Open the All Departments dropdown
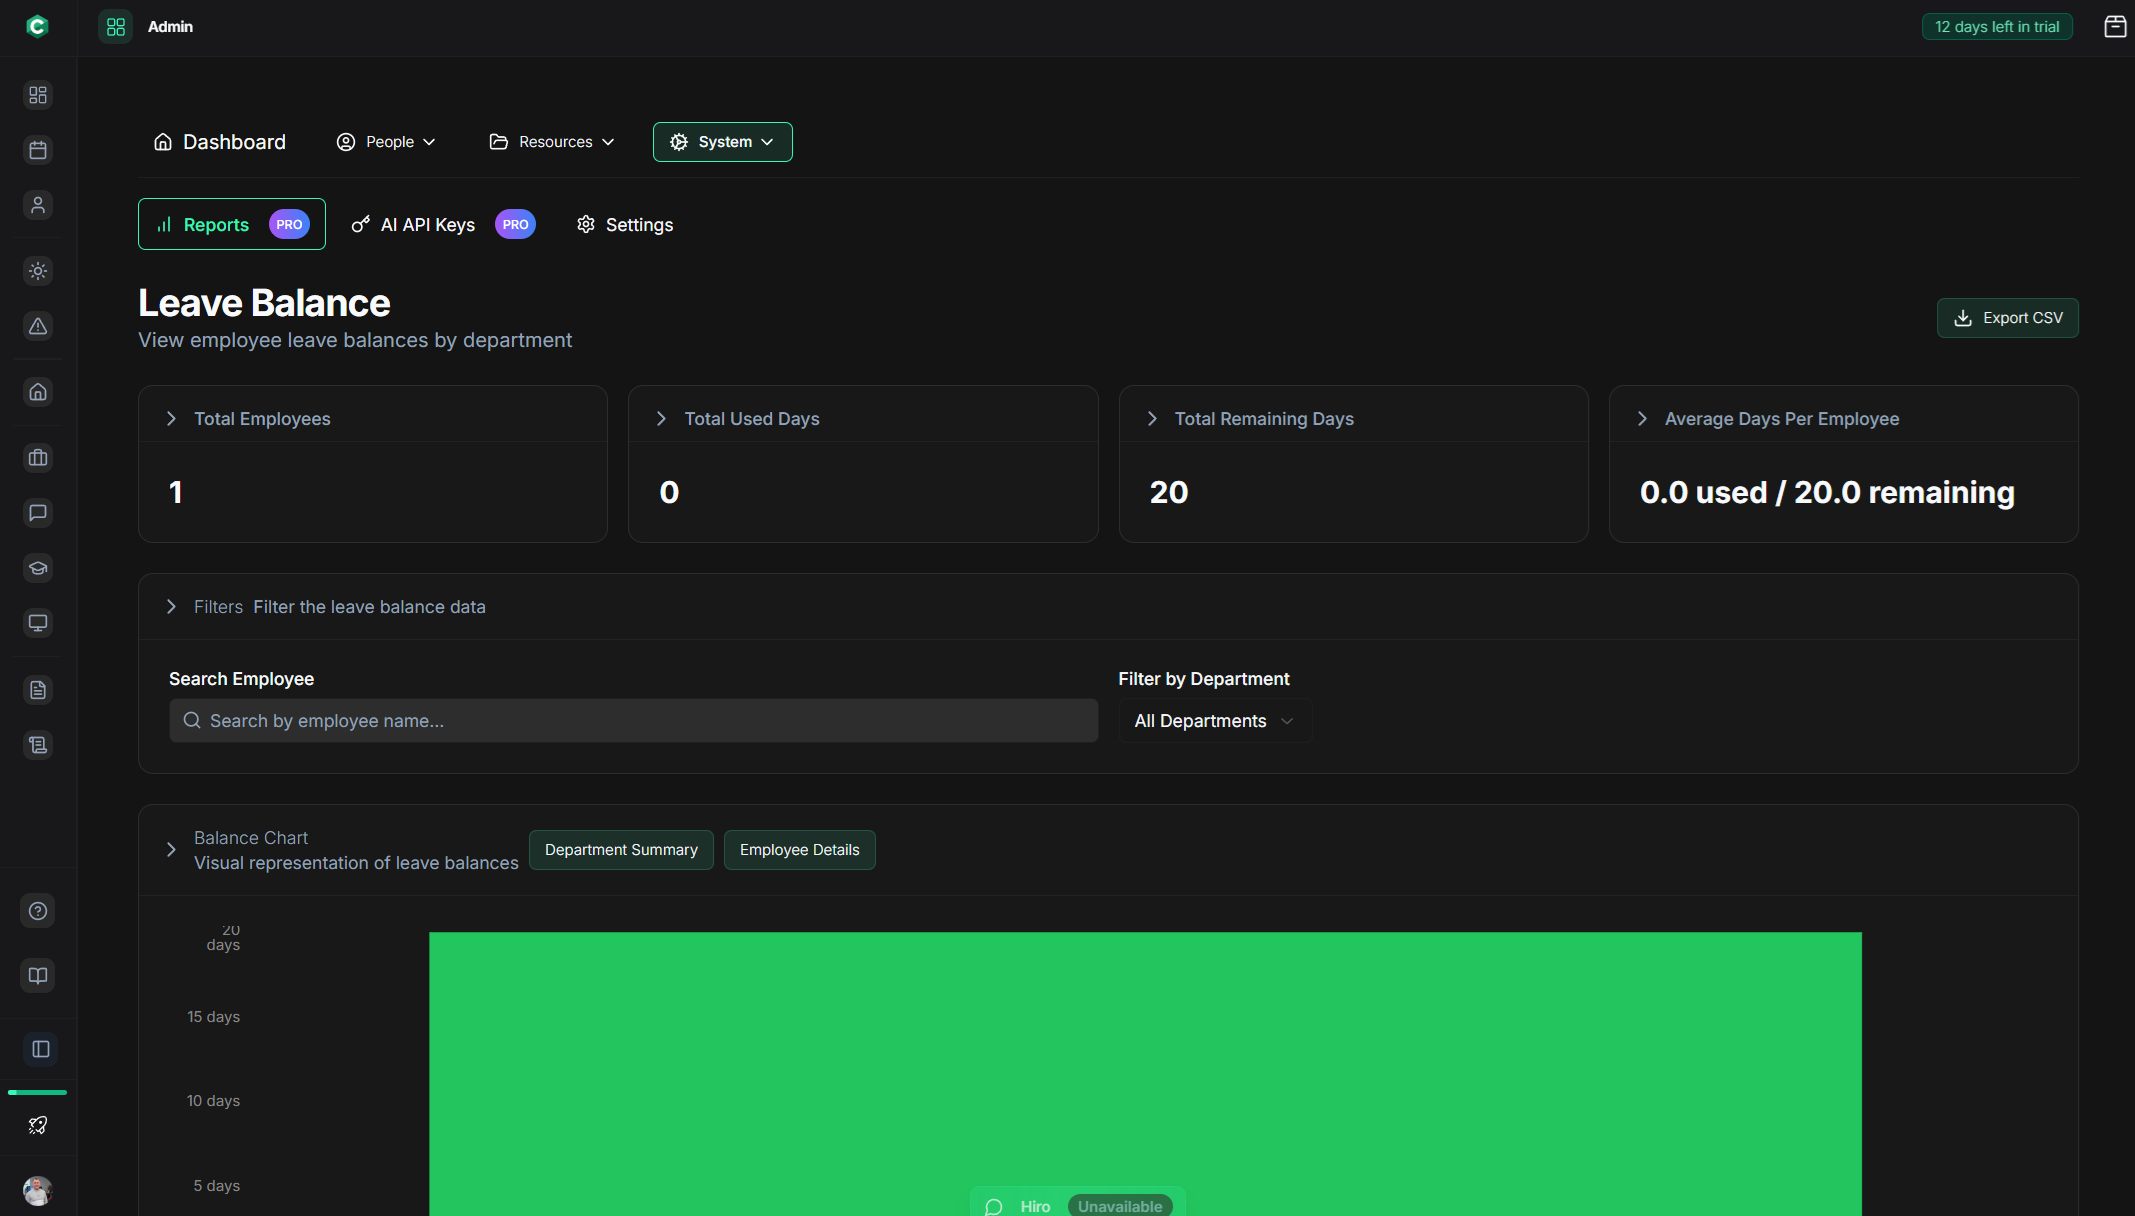Image resolution: width=2135 pixels, height=1216 pixels. coord(1213,720)
